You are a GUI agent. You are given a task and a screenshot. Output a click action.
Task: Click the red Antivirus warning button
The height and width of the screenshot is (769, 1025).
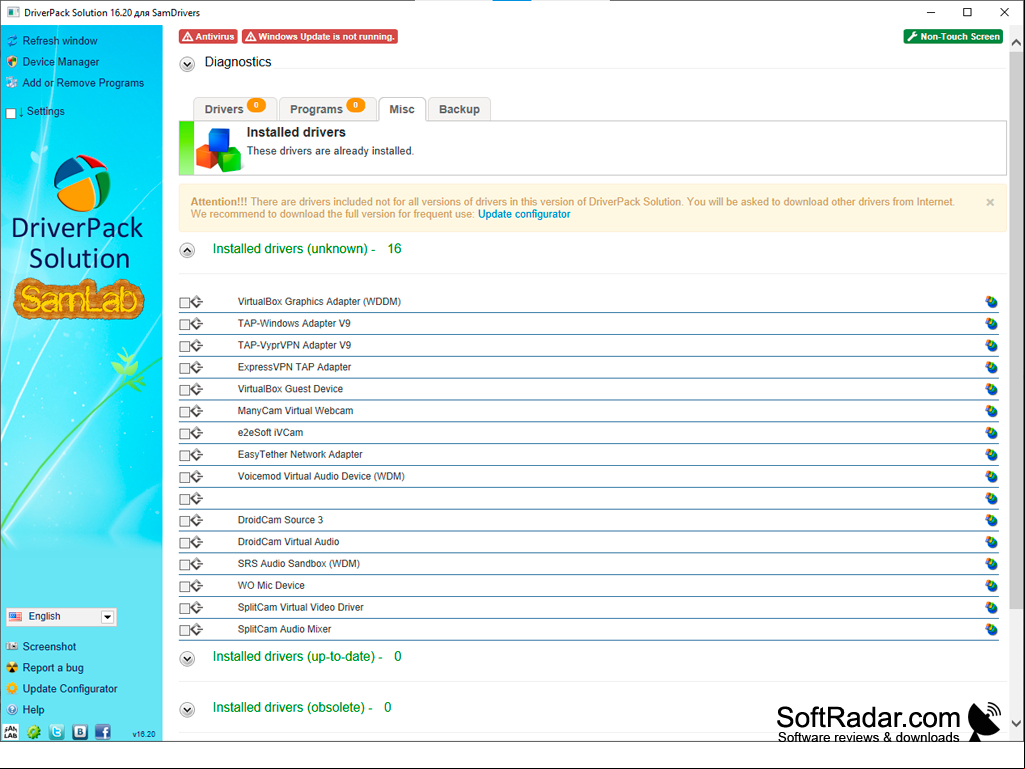[208, 37]
